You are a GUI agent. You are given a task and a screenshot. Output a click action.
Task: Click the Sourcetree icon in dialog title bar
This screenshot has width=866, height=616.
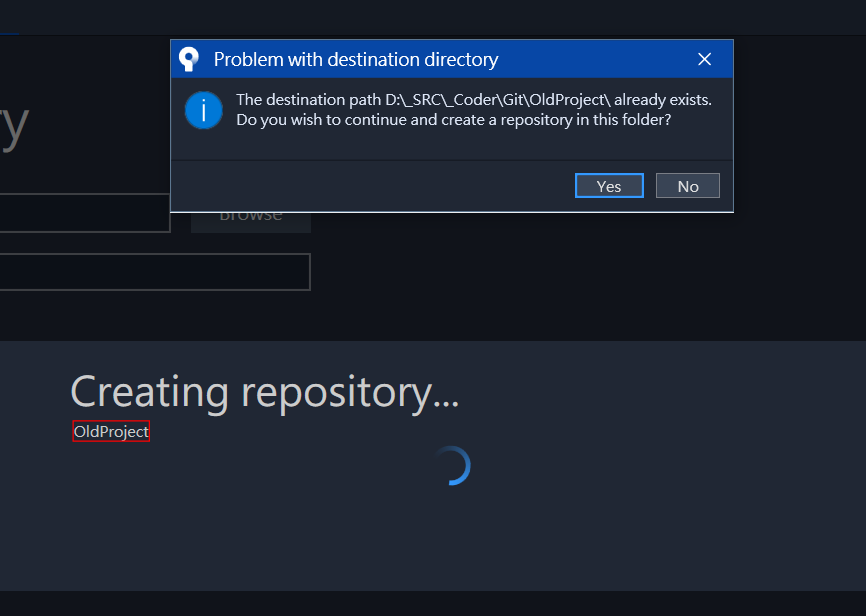[189, 60]
